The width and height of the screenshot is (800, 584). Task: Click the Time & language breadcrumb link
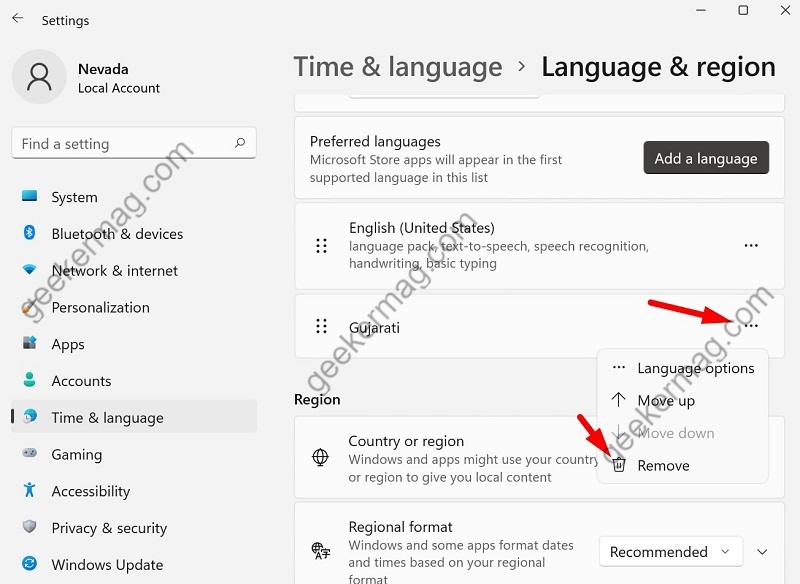[x=398, y=67]
